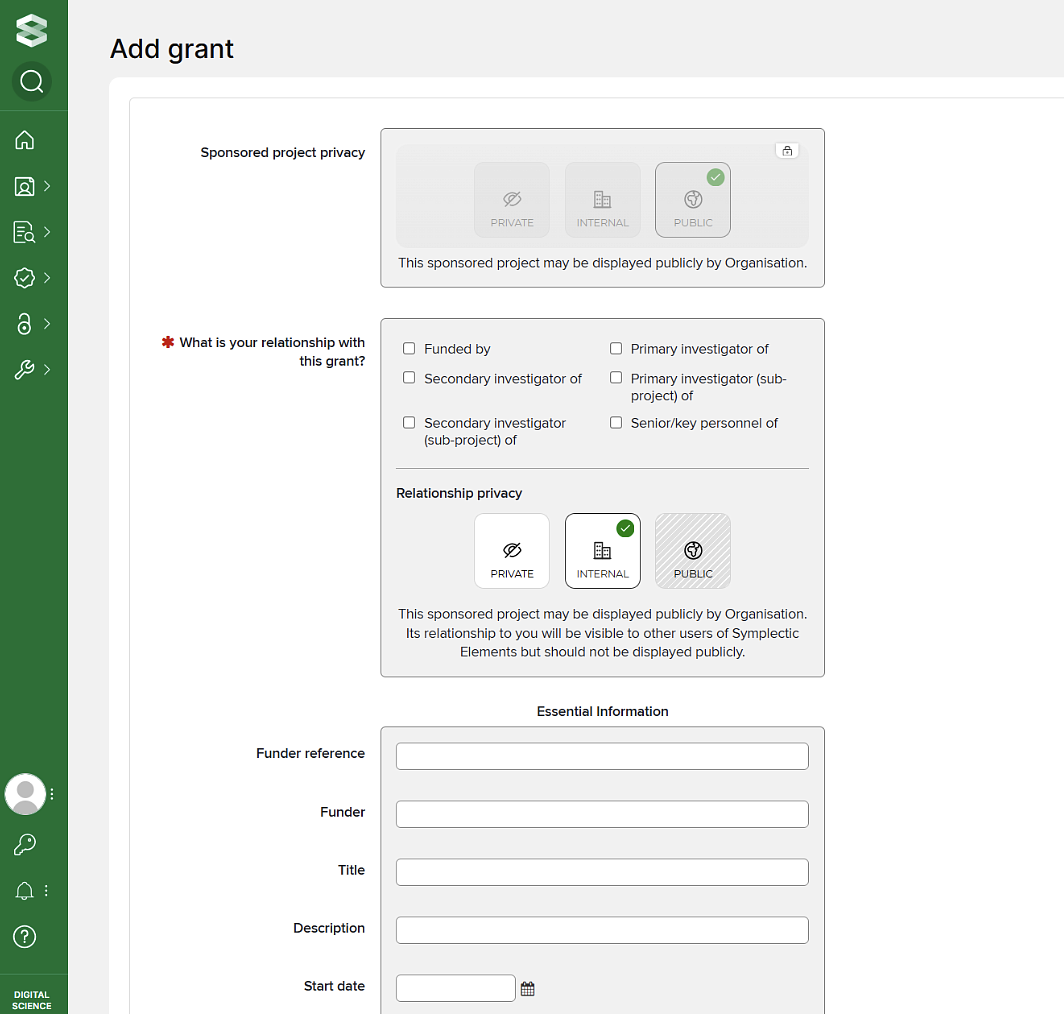
Task: Check the 'Funded by' checkbox
Action: point(409,349)
